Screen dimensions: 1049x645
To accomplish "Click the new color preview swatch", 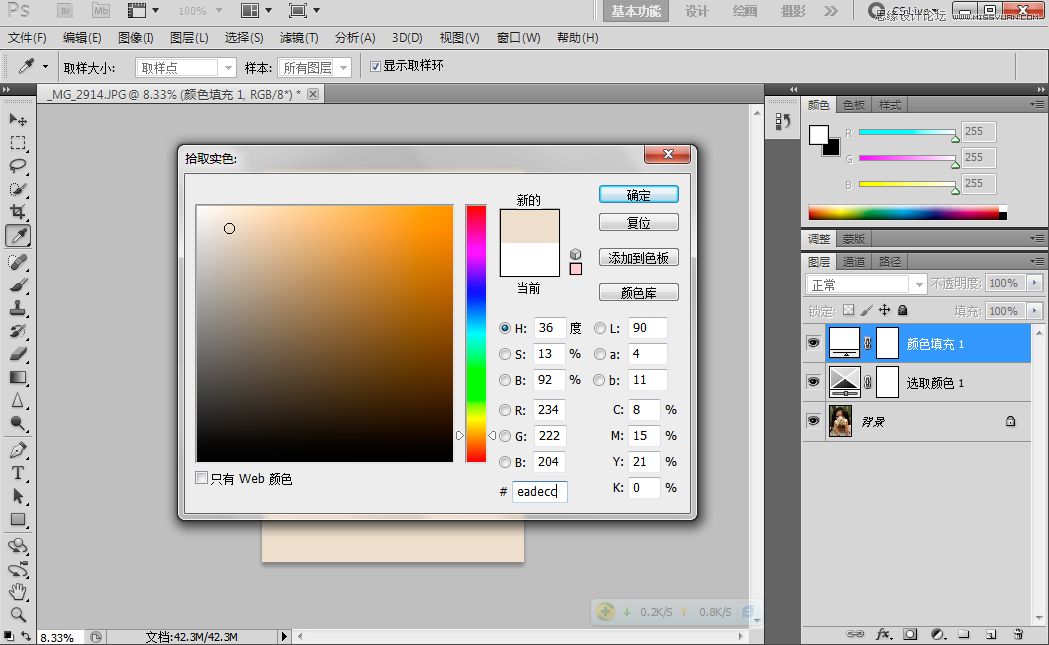I will [x=530, y=226].
